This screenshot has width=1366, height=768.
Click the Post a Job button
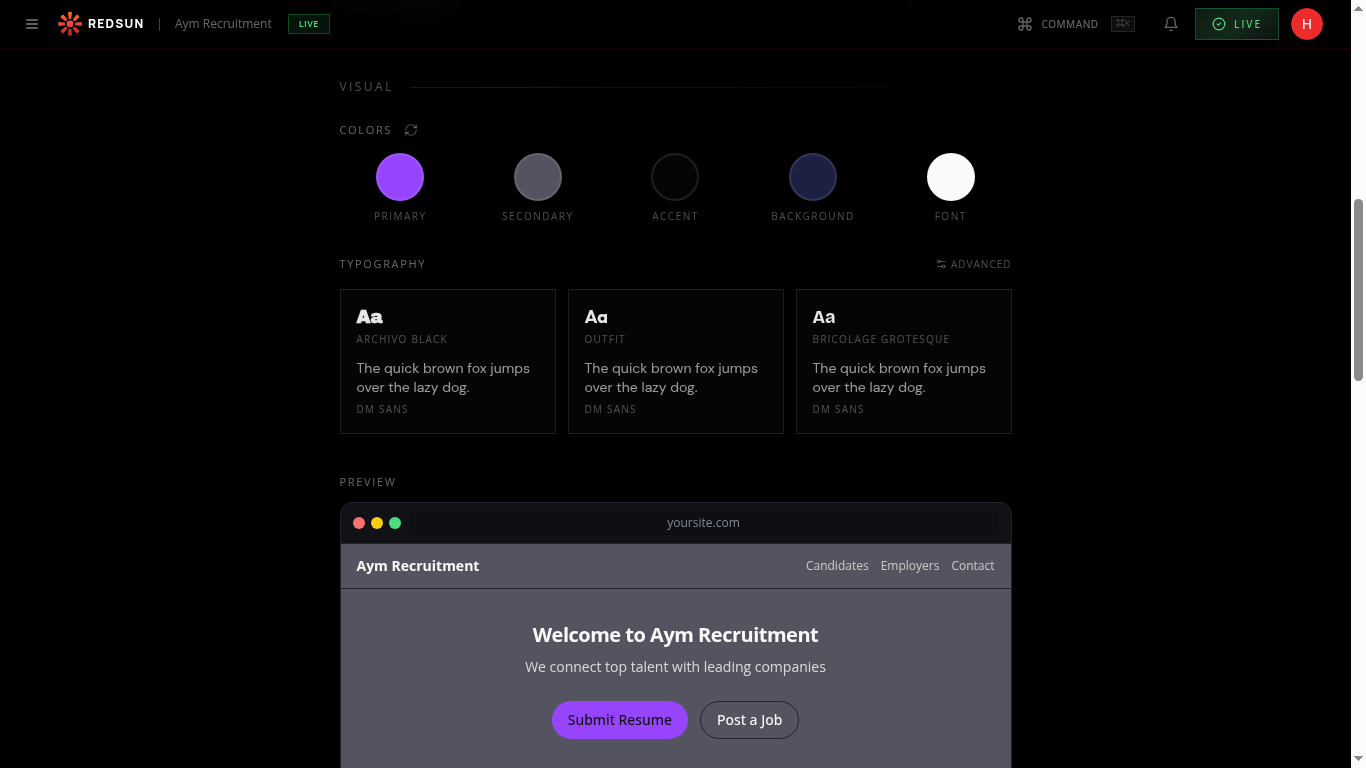(x=749, y=719)
